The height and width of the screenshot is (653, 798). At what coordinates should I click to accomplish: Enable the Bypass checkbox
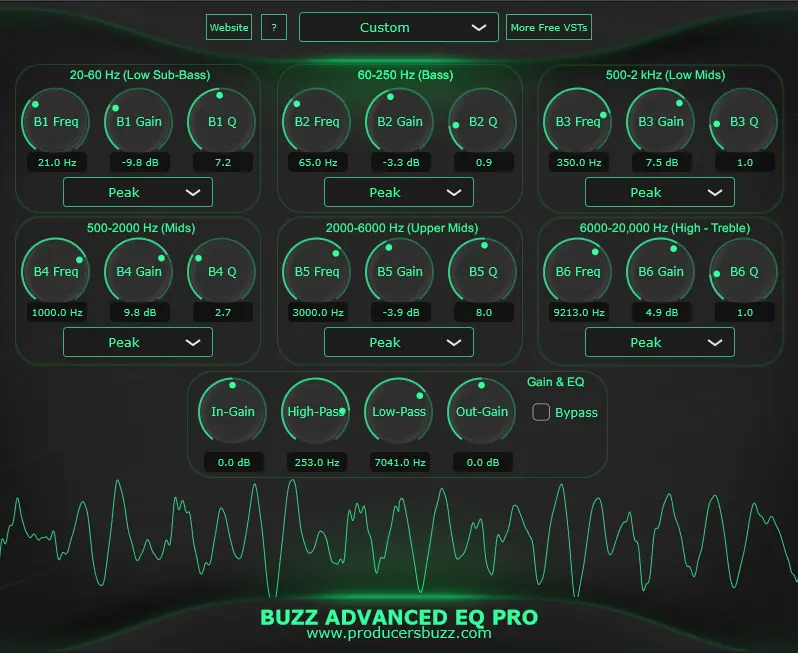[541, 412]
